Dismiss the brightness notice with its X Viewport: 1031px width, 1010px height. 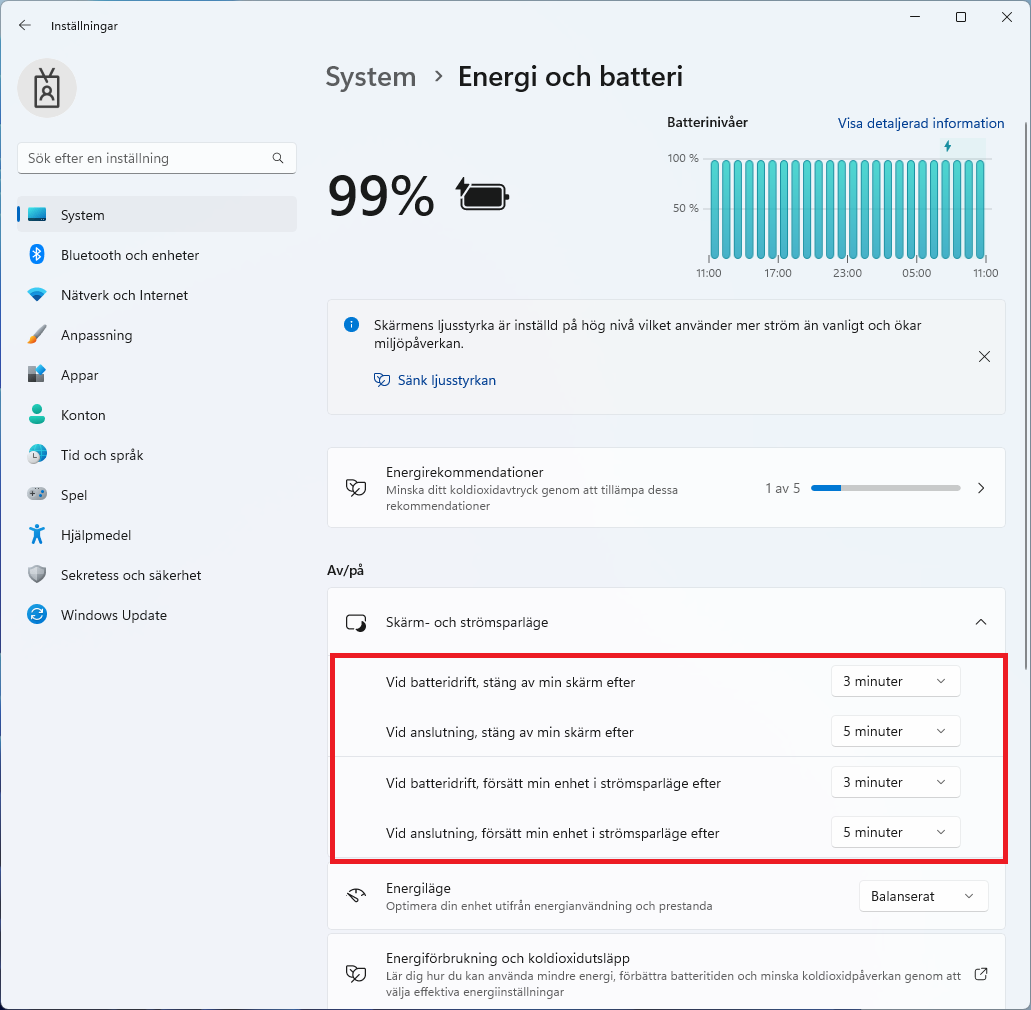pyautogui.click(x=984, y=356)
